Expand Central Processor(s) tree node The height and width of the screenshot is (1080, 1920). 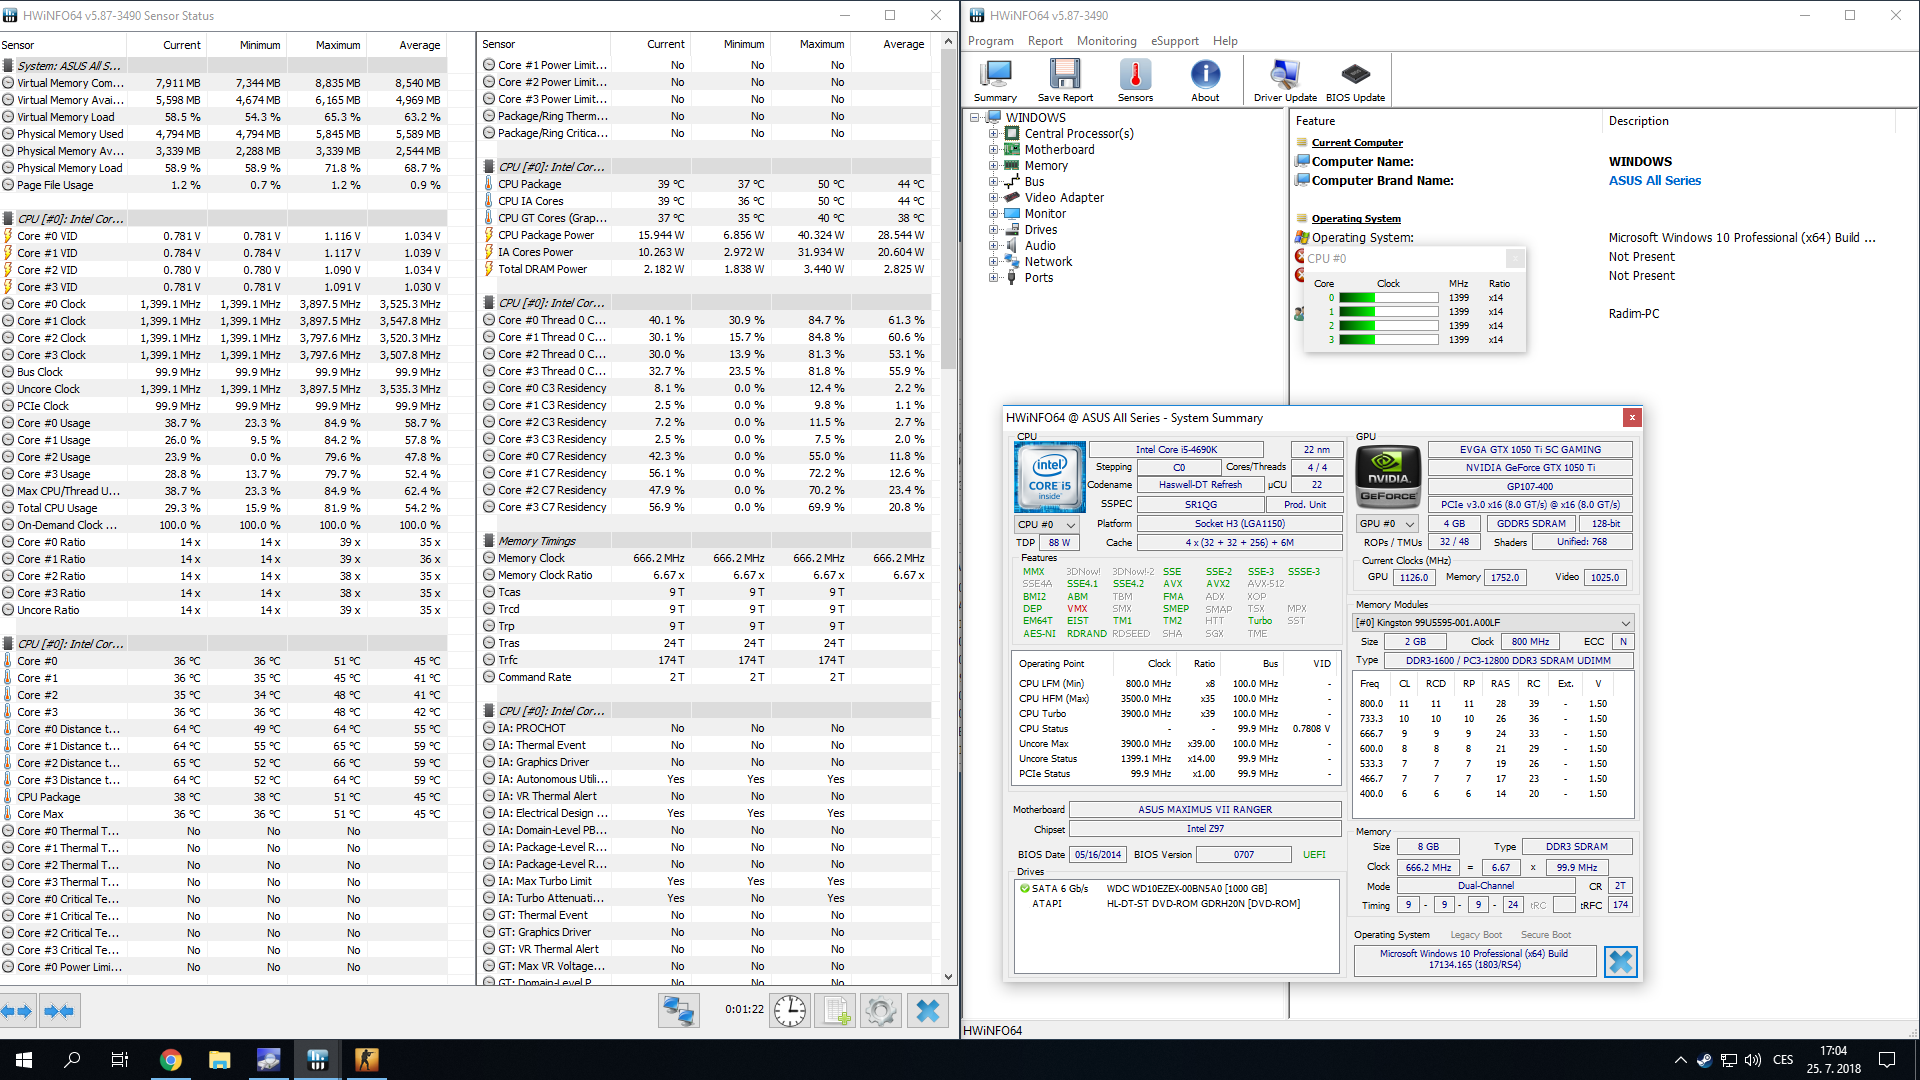993,134
